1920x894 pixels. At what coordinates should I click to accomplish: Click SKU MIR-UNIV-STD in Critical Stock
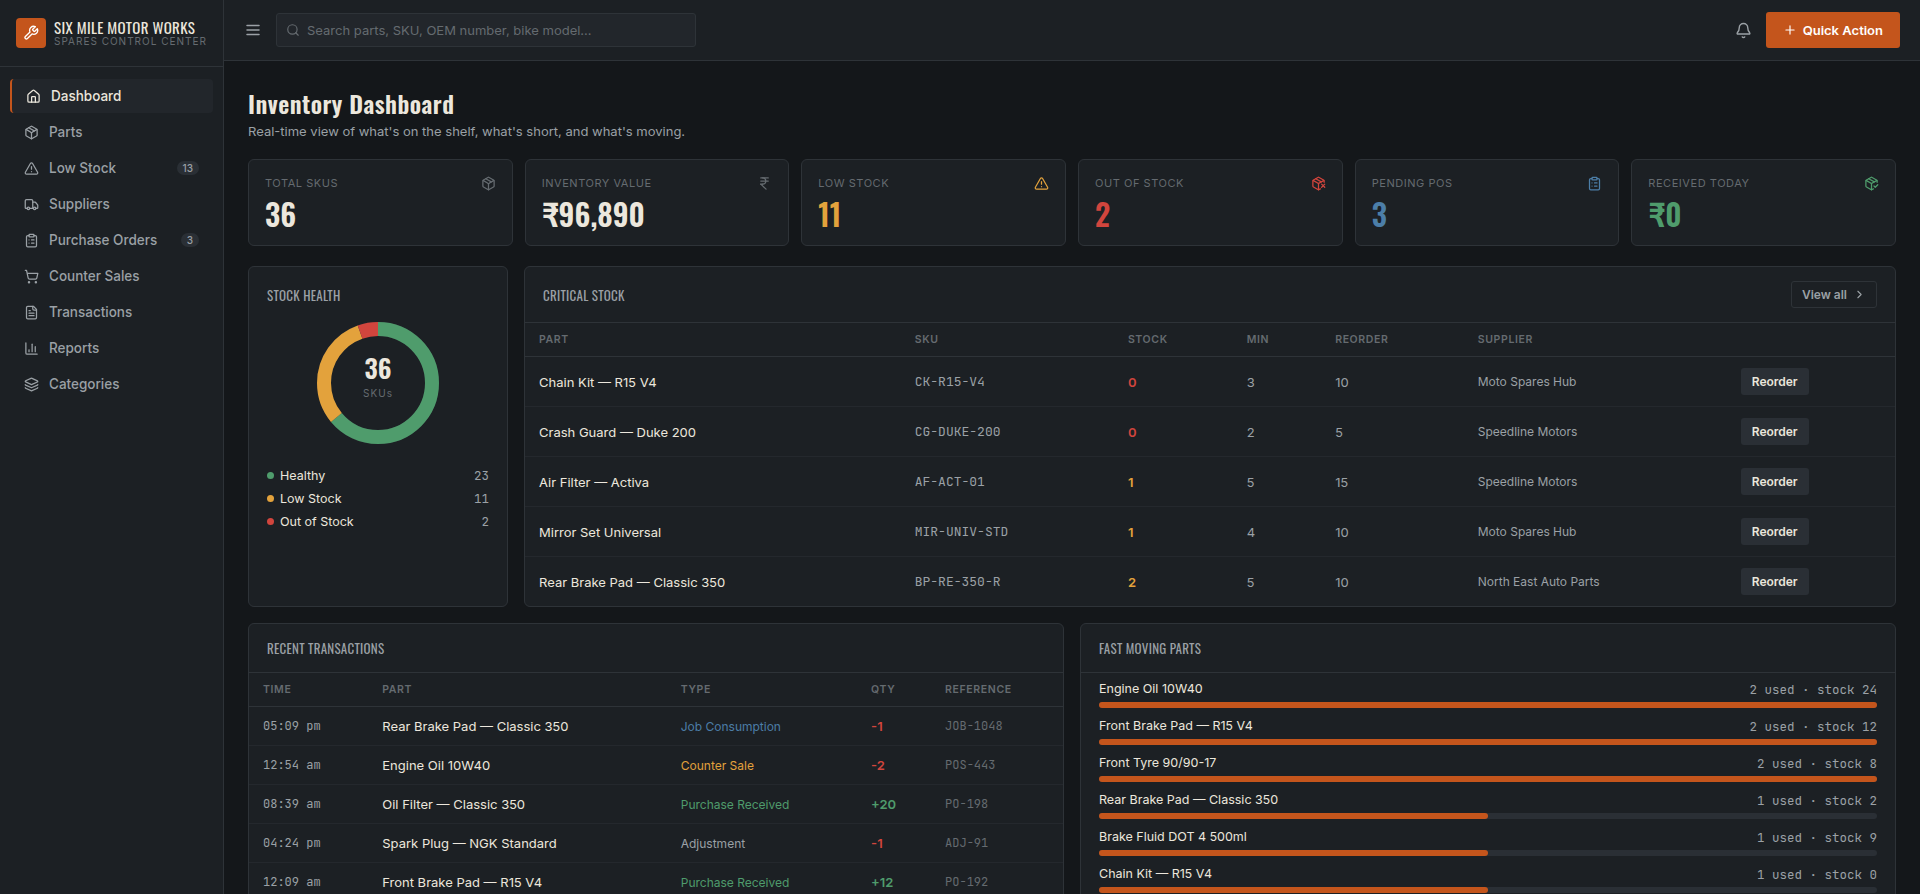[961, 532]
